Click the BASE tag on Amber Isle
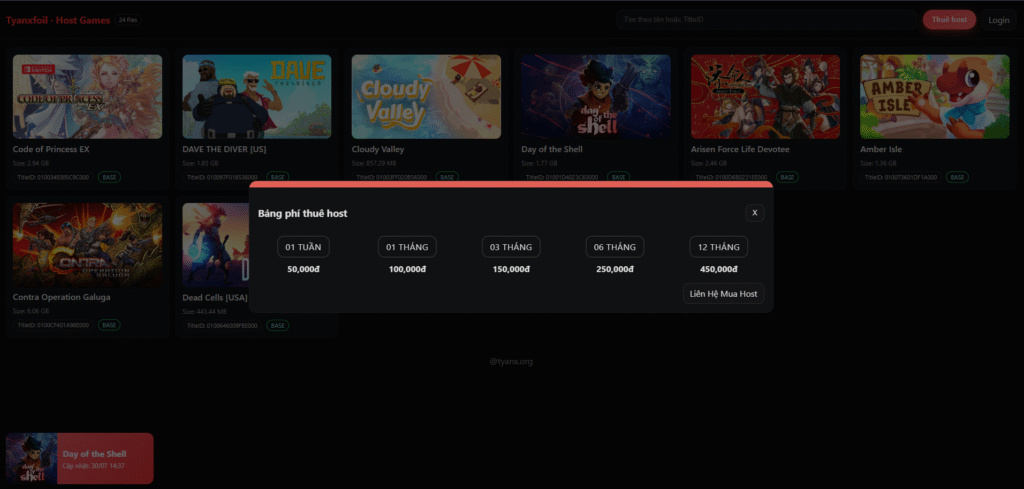1024x489 pixels. tap(957, 177)
